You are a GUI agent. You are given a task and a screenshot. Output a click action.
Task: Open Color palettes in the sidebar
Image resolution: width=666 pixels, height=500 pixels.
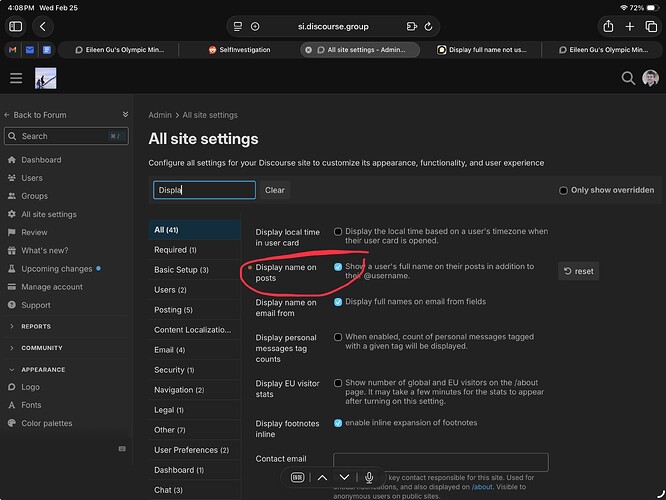[47, 423]
